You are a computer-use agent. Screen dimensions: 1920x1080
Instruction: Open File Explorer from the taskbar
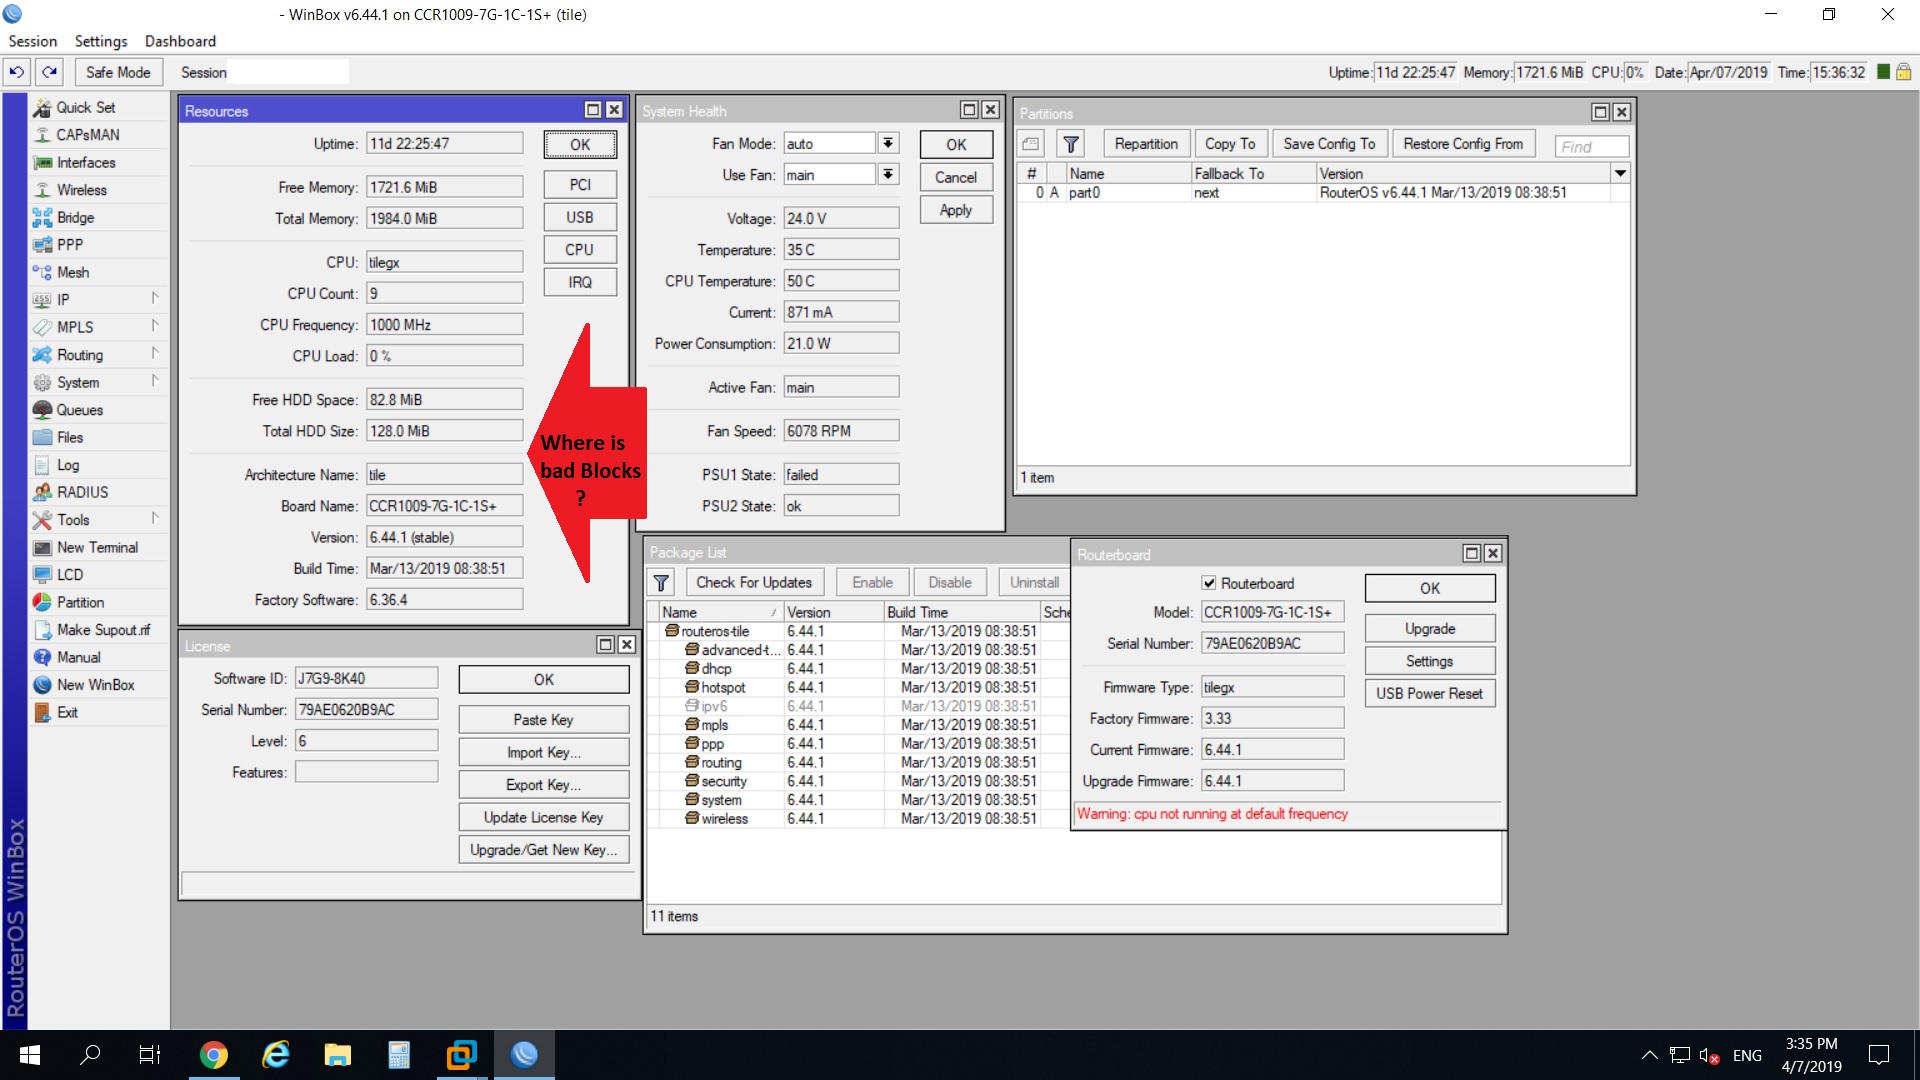pos(337,1055)
